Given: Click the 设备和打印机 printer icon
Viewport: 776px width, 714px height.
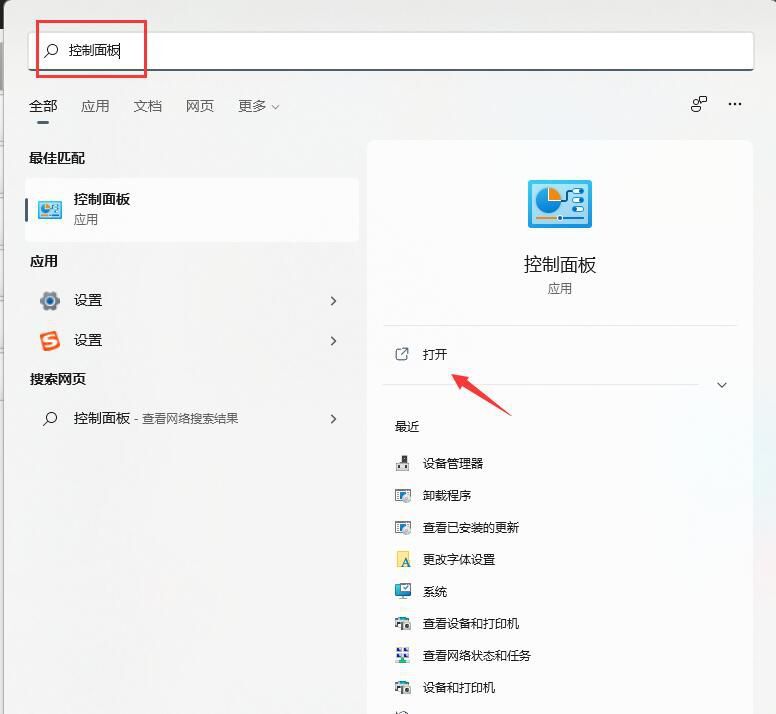Looking at the screenshot, I should point(403,687).
